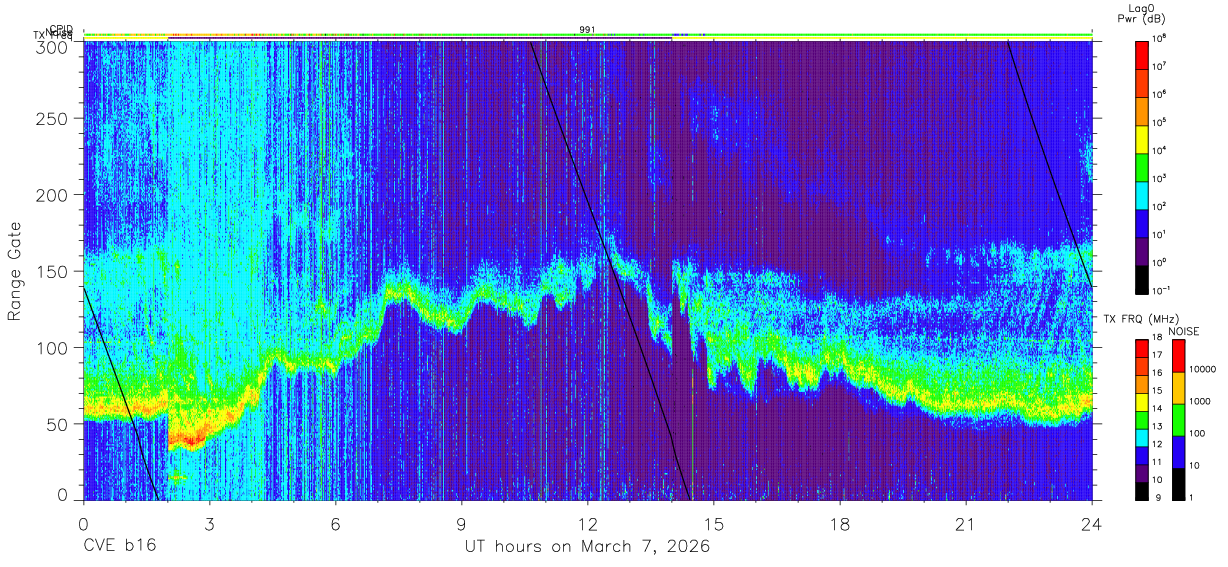Click the '991' CPID value above plot
This screenshot has height=567, width=1228.
(x=587, y=30)
